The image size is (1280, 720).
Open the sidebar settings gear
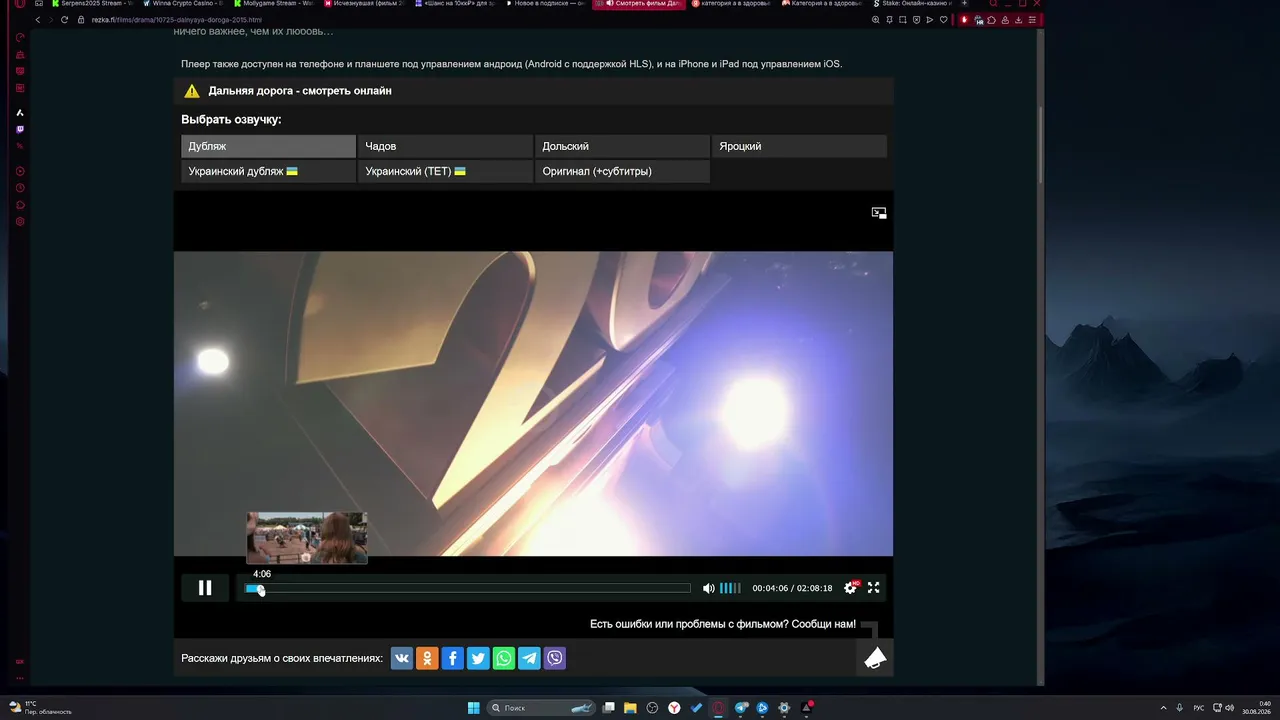[20, 222]
